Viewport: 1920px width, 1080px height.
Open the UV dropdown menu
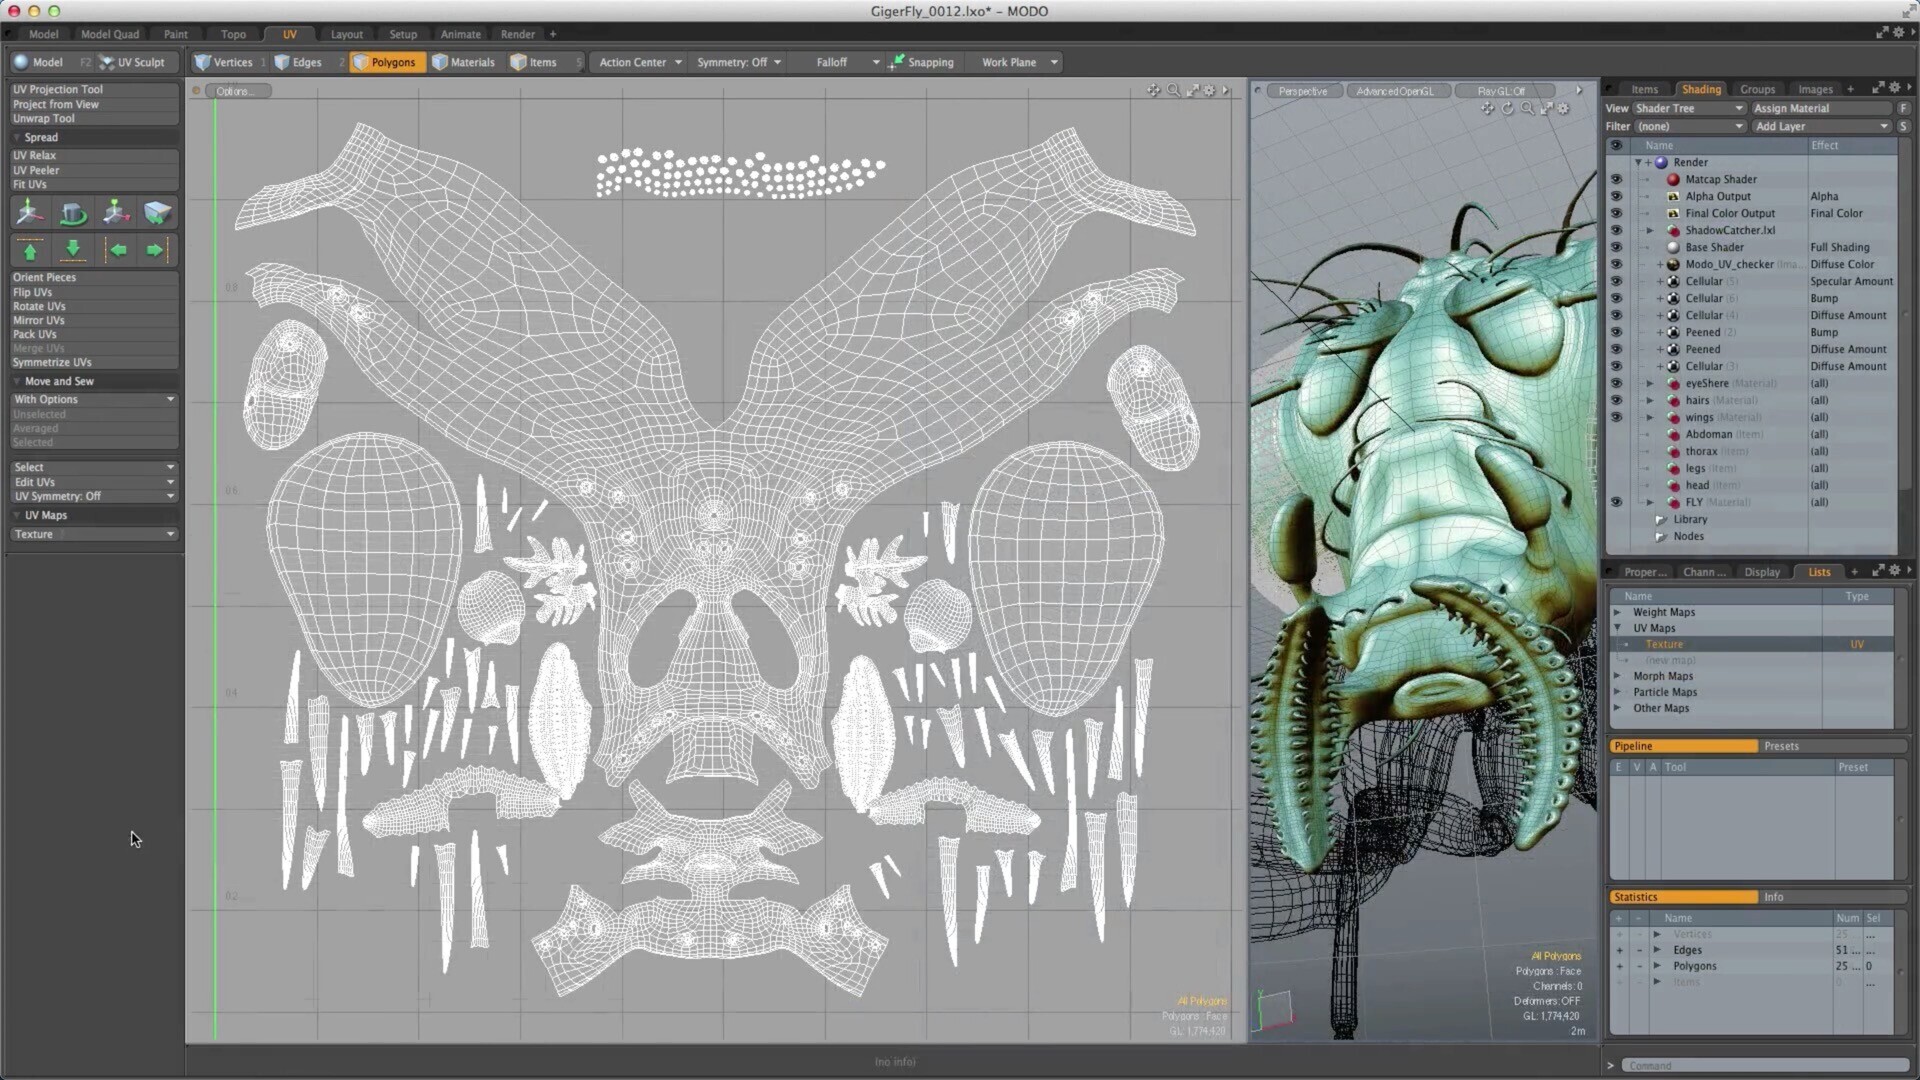click(289, 33)
